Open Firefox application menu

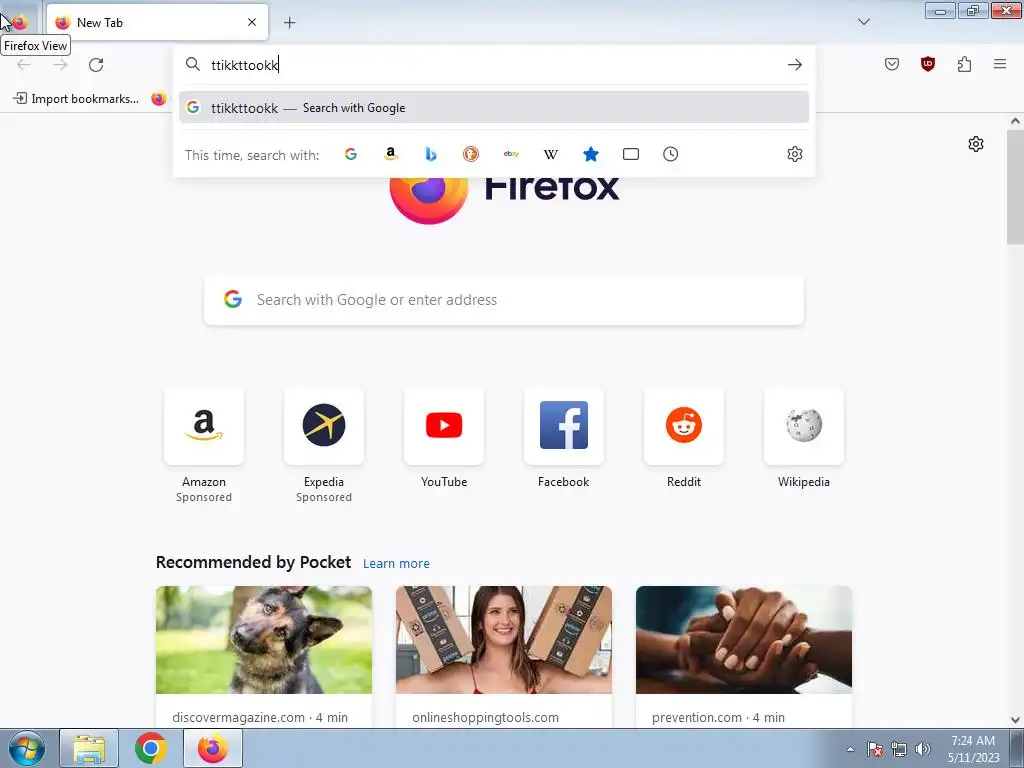click(1000, 64)
